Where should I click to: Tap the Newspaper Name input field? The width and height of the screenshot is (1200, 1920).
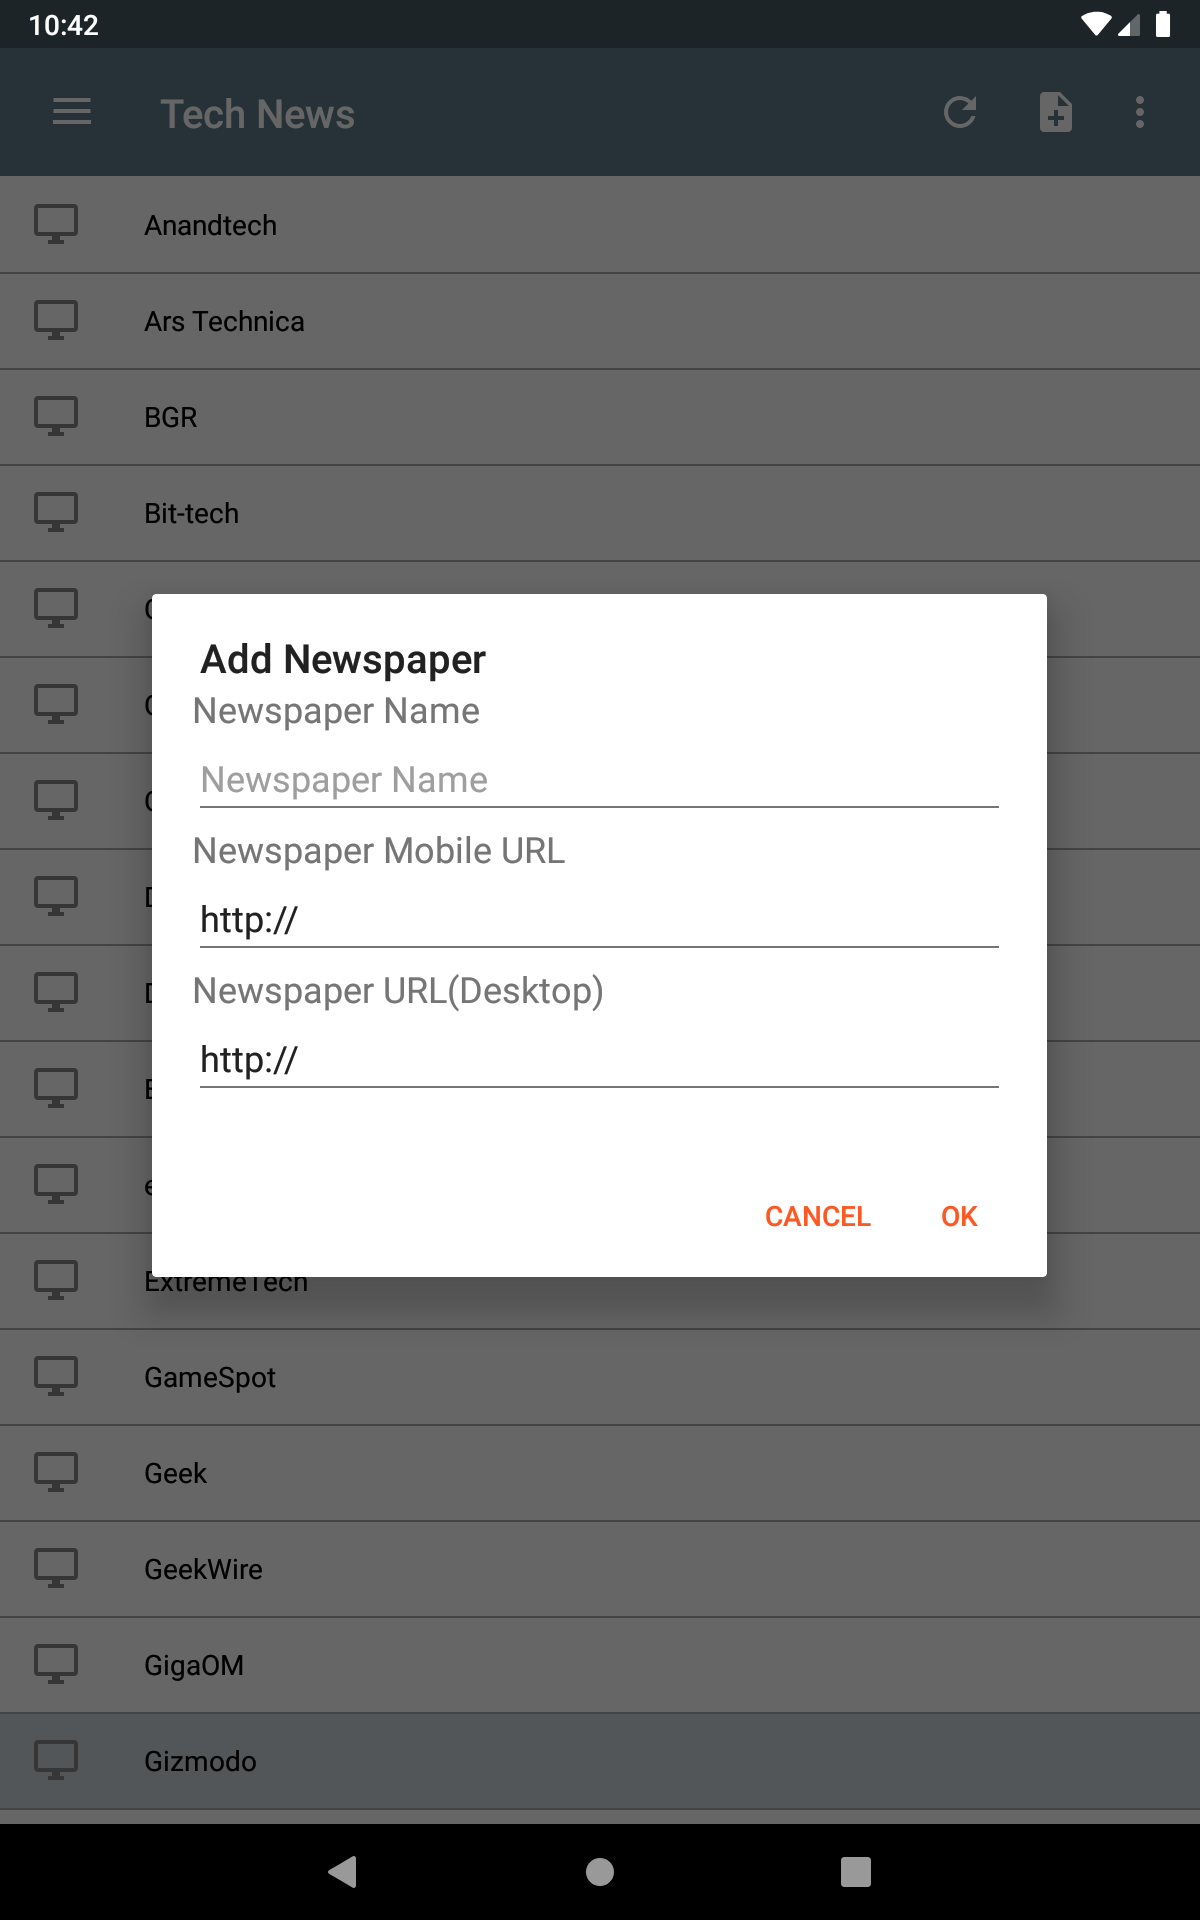(599, 780)
